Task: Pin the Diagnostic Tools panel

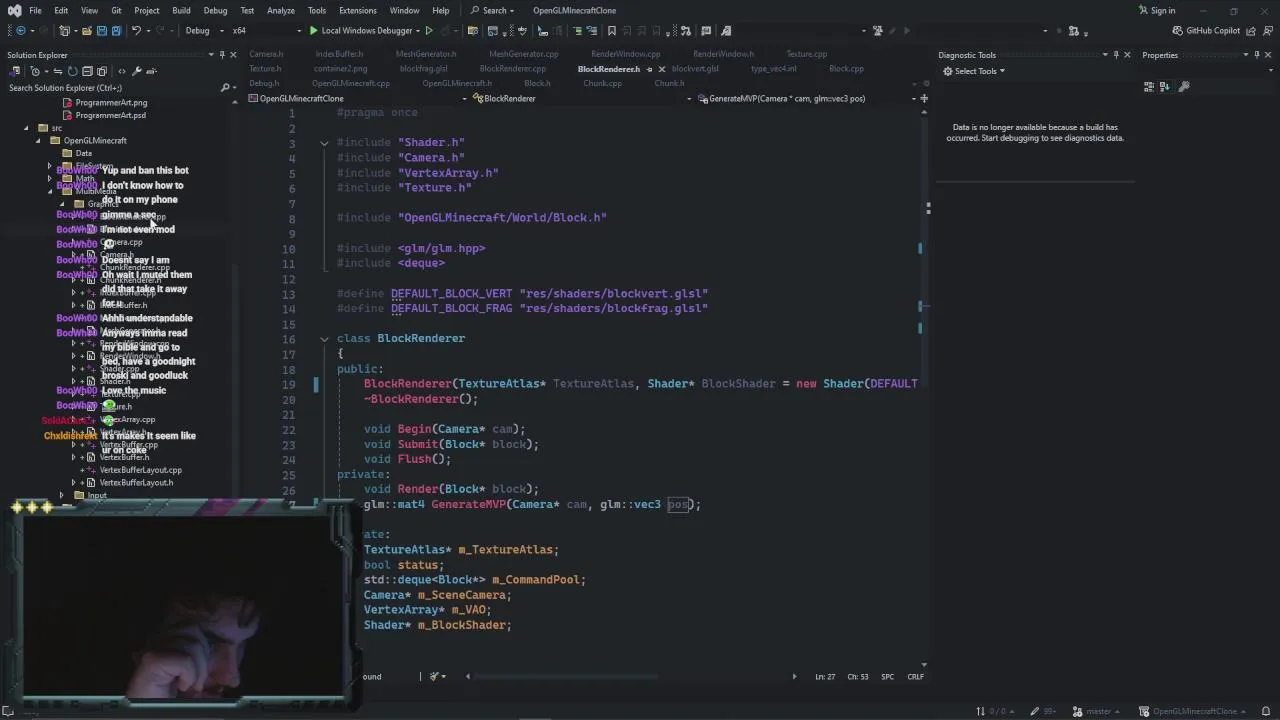Action: [1116, 55]
